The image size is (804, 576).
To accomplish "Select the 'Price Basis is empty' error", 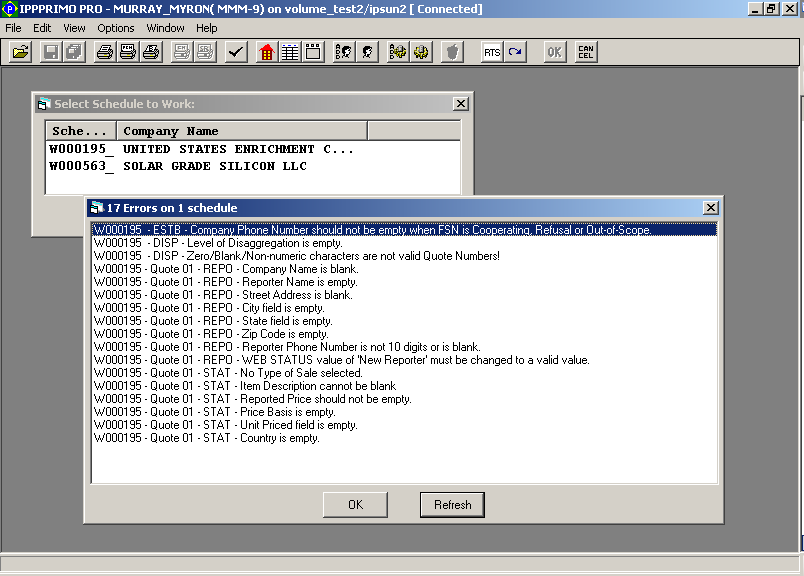I will pyautogui.click(x=404, y=412).
